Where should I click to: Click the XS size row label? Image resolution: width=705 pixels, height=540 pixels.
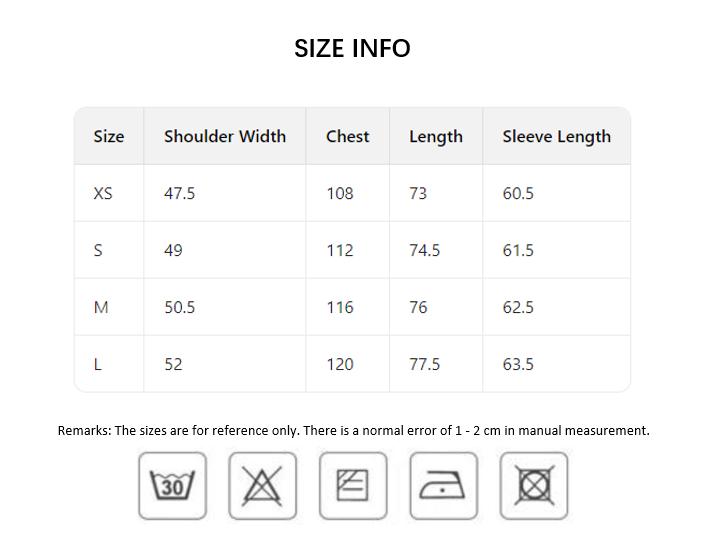(103, 193)
